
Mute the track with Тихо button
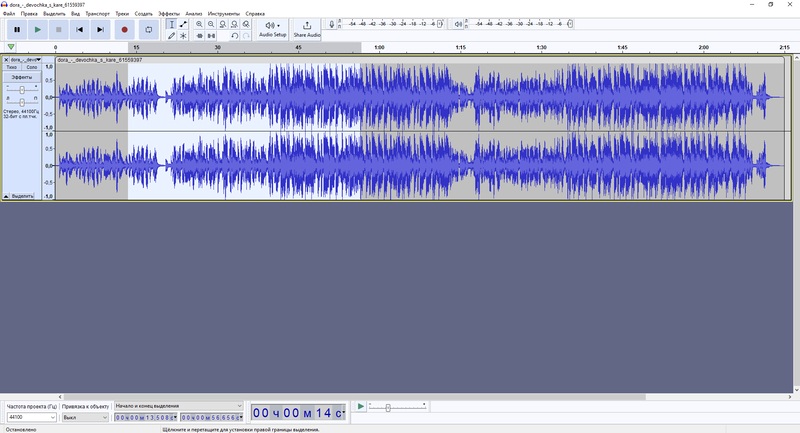click(x=12, y=68)
